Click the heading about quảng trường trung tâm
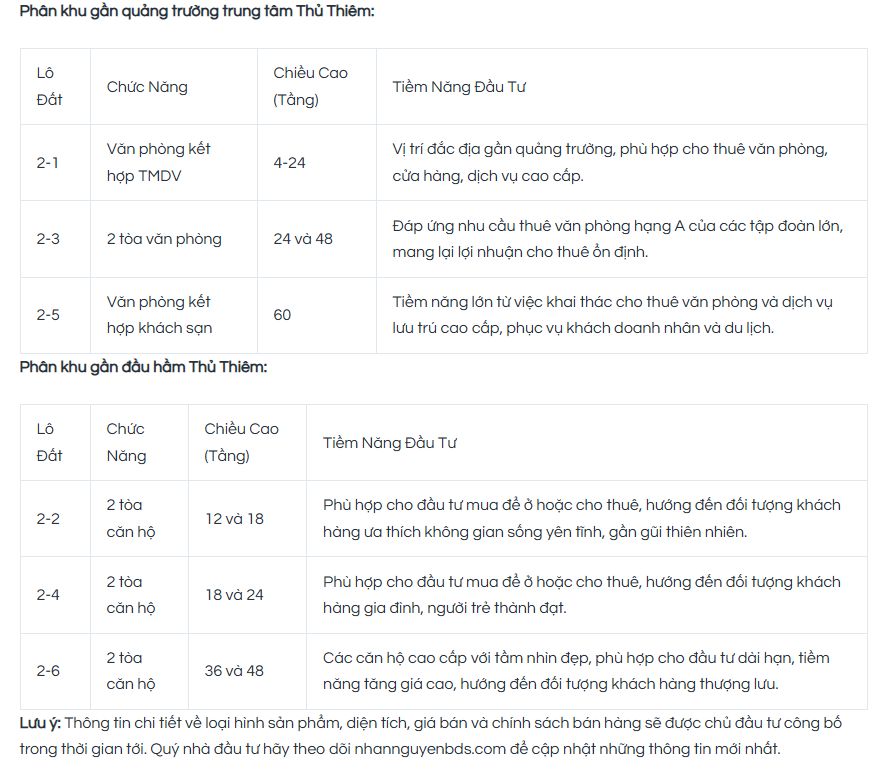This screenshot has width=887, height=773. pyautogui.click(x=197, y=11)
